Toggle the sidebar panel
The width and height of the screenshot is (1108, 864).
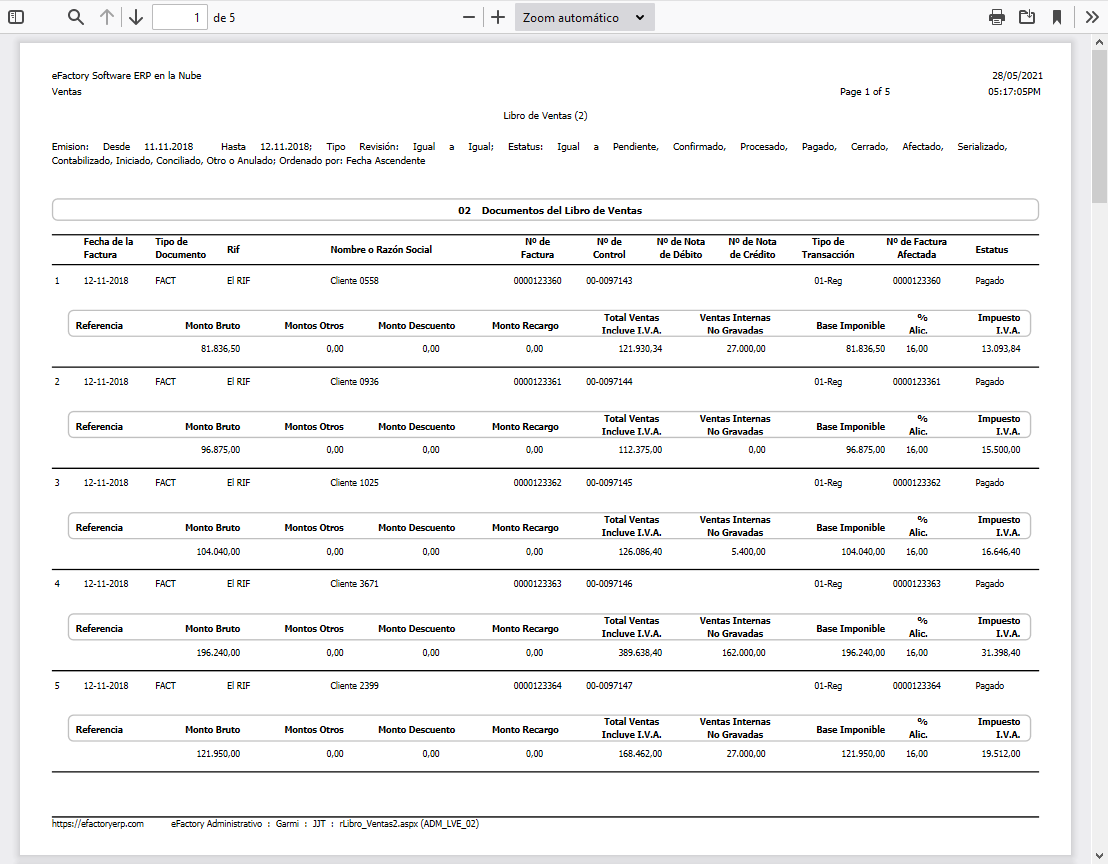click(16, 17)
